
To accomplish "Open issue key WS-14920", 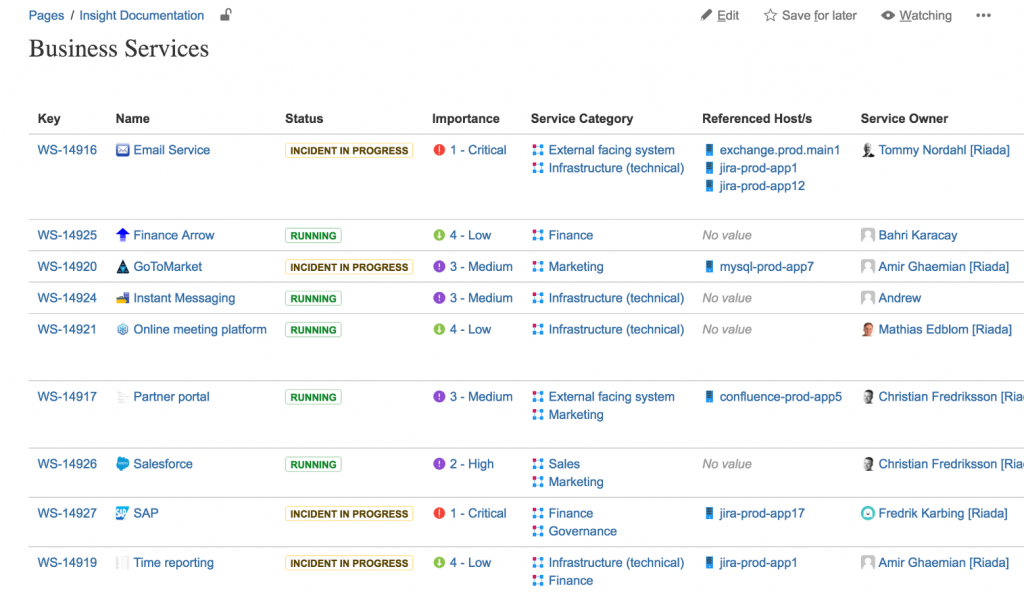I will [x=67, y=267].
